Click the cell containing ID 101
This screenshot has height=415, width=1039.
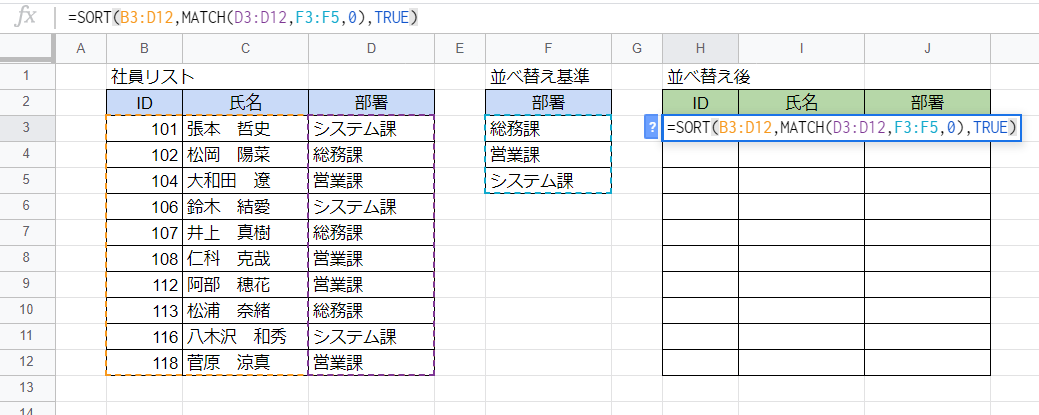click(144, 128)
